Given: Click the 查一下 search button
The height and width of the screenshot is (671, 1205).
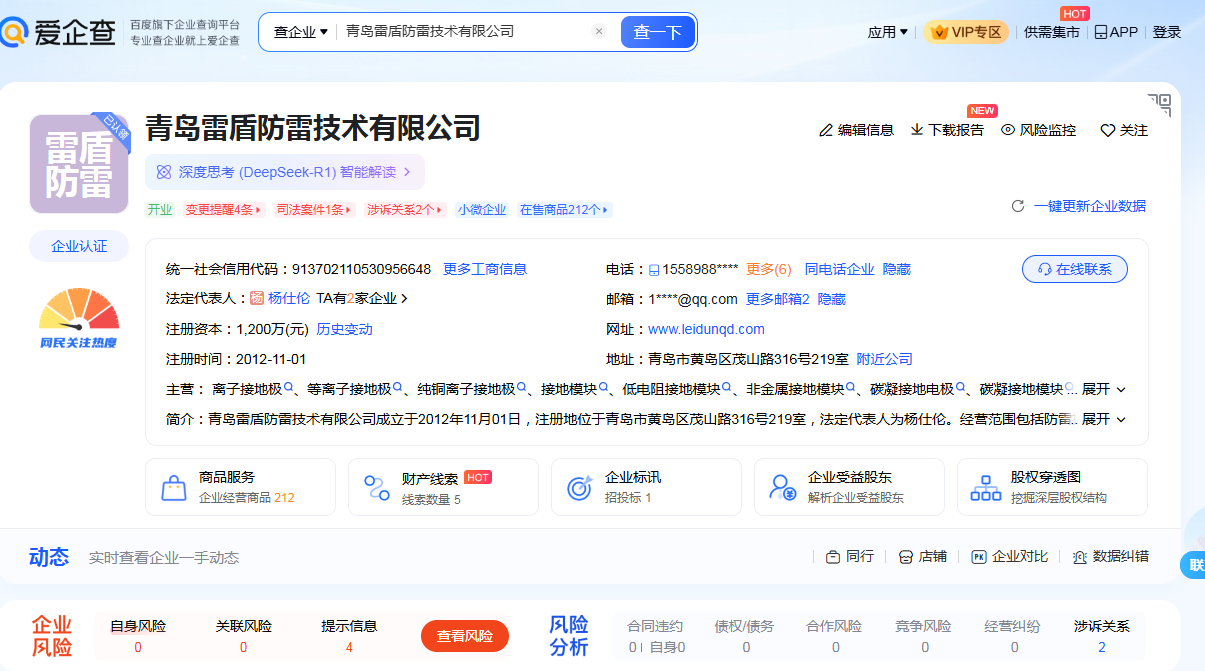Looking at the screenshot, I should (x=657, y=32).
